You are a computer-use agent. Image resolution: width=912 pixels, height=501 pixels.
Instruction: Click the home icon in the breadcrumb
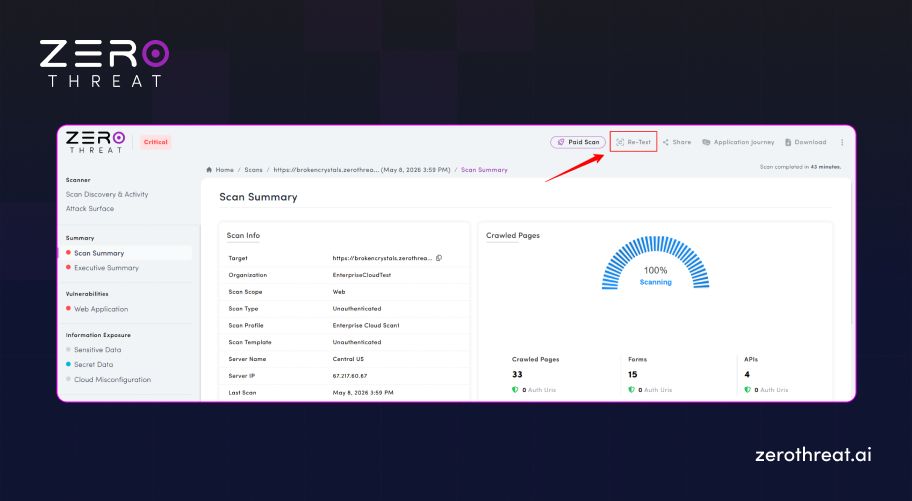coord(209,170)
